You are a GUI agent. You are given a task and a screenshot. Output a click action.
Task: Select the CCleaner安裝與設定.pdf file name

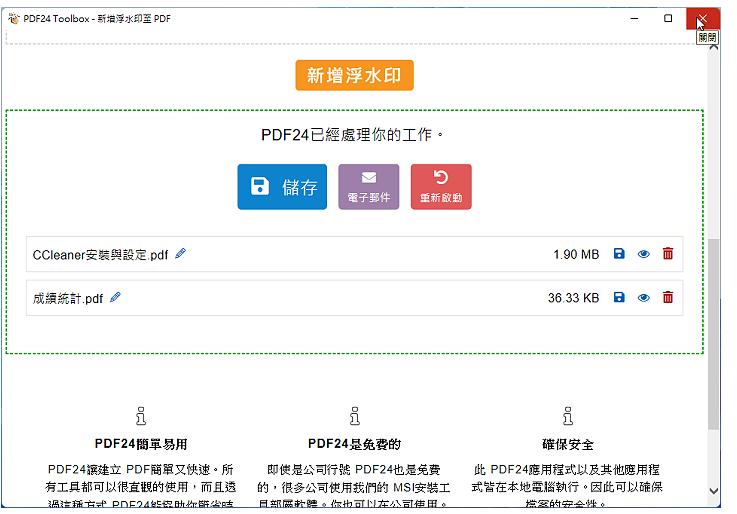pyautogui.click(x=100, y=255)
